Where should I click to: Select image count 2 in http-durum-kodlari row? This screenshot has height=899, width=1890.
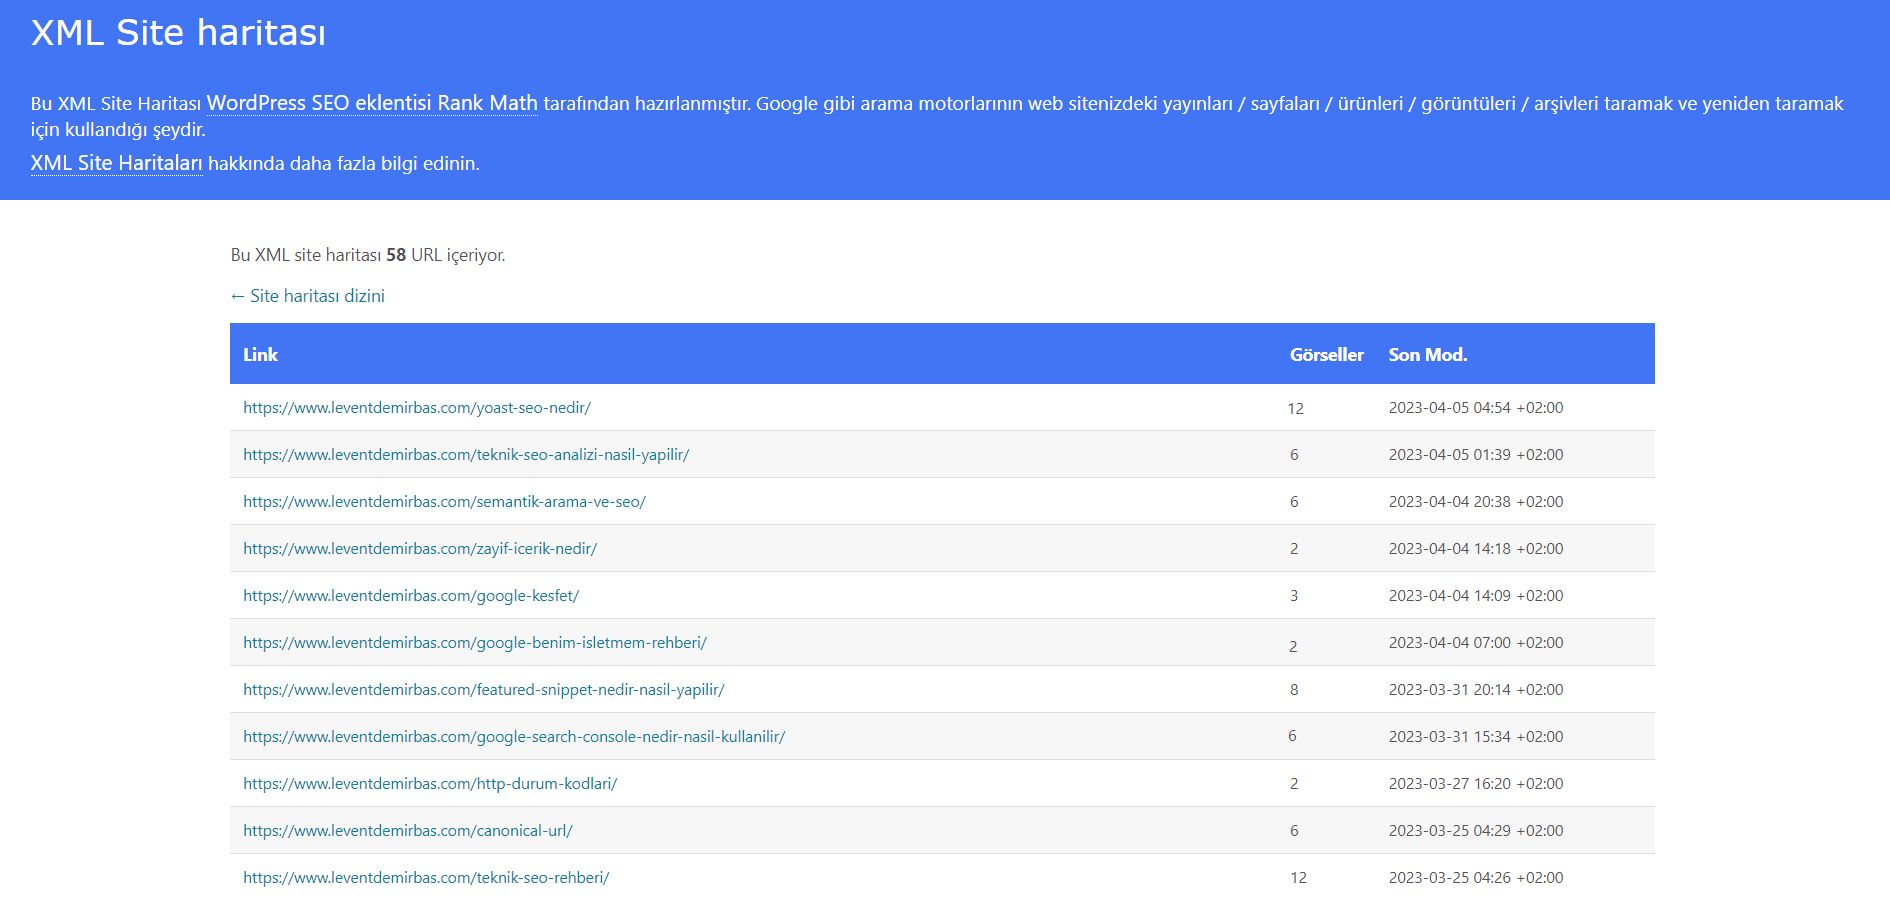pos(1294,784)
